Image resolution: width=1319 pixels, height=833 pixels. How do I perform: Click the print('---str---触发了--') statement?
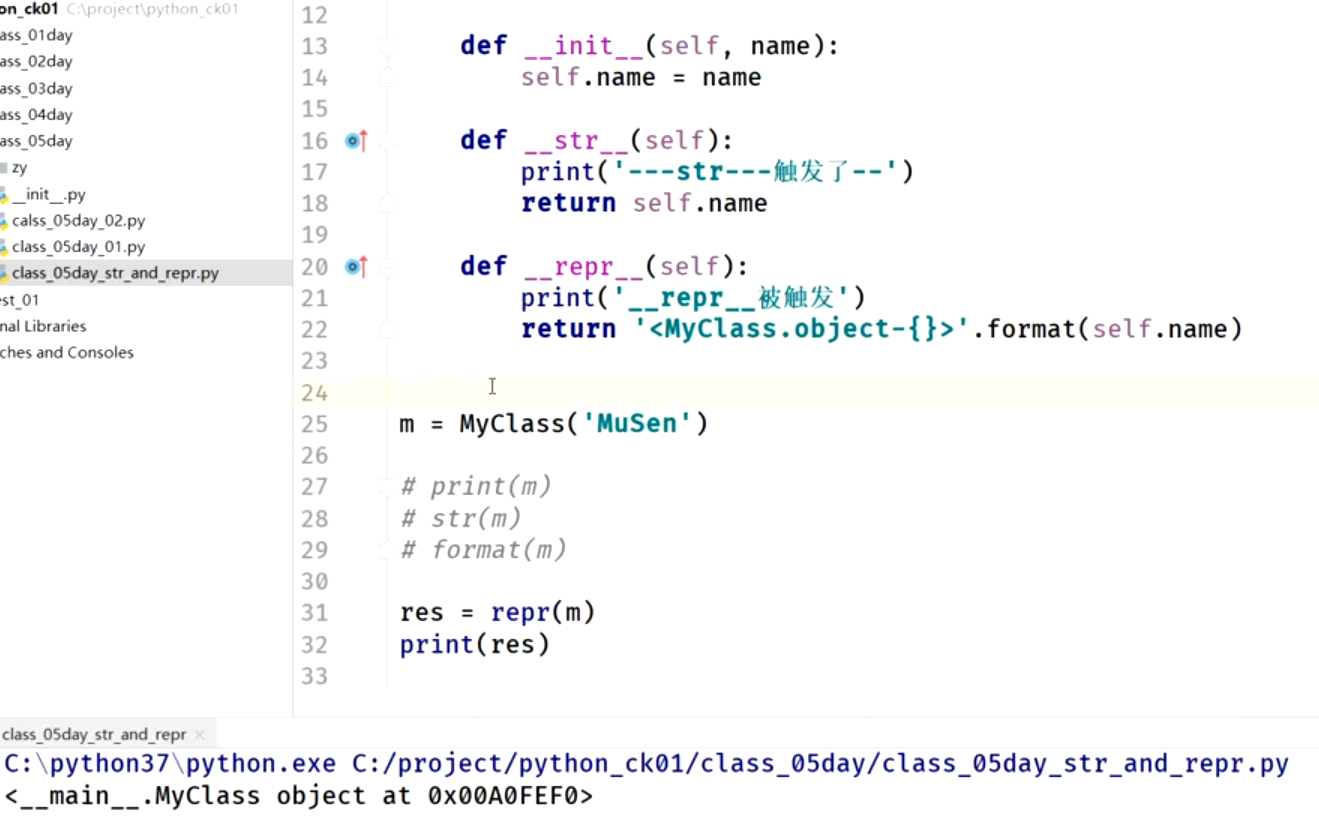(717, 172)
